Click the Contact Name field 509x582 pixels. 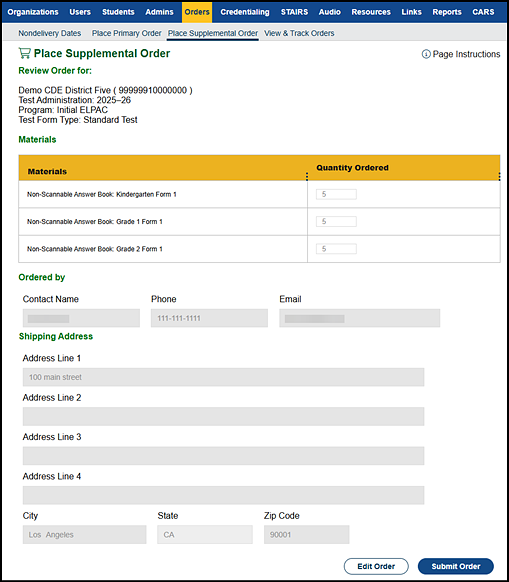[x=81, y=318]
